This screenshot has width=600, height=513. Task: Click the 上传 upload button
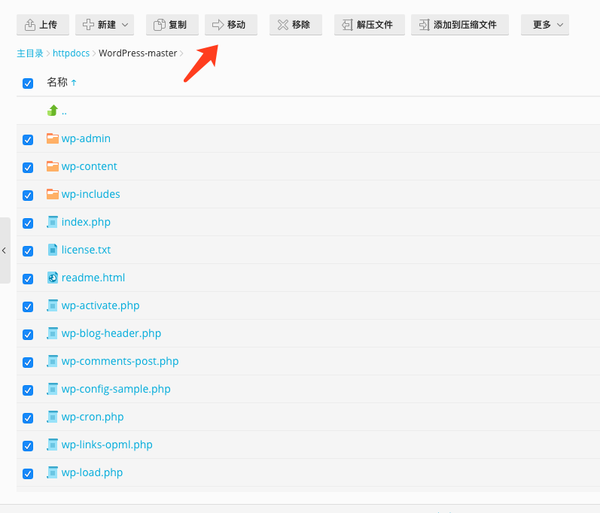pos(42,25)
